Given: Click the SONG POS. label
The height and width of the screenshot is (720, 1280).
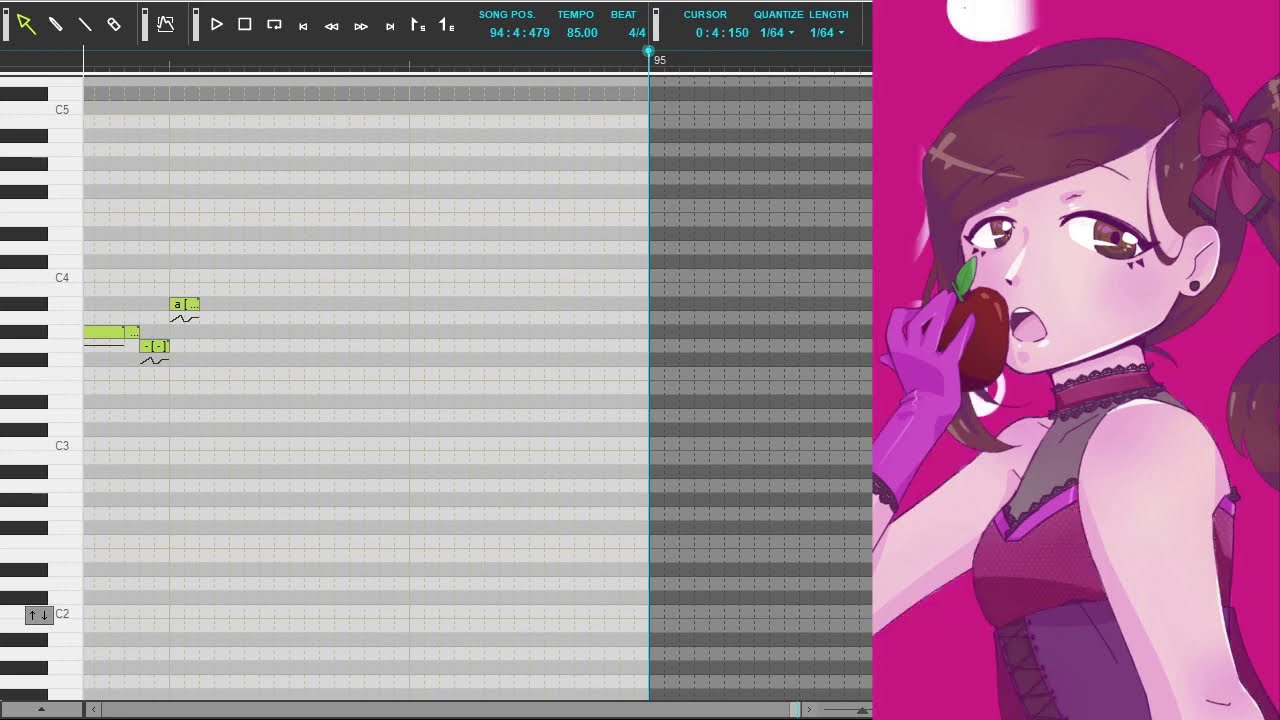Looking at the screenshot, I should click(x=507, y=15).
